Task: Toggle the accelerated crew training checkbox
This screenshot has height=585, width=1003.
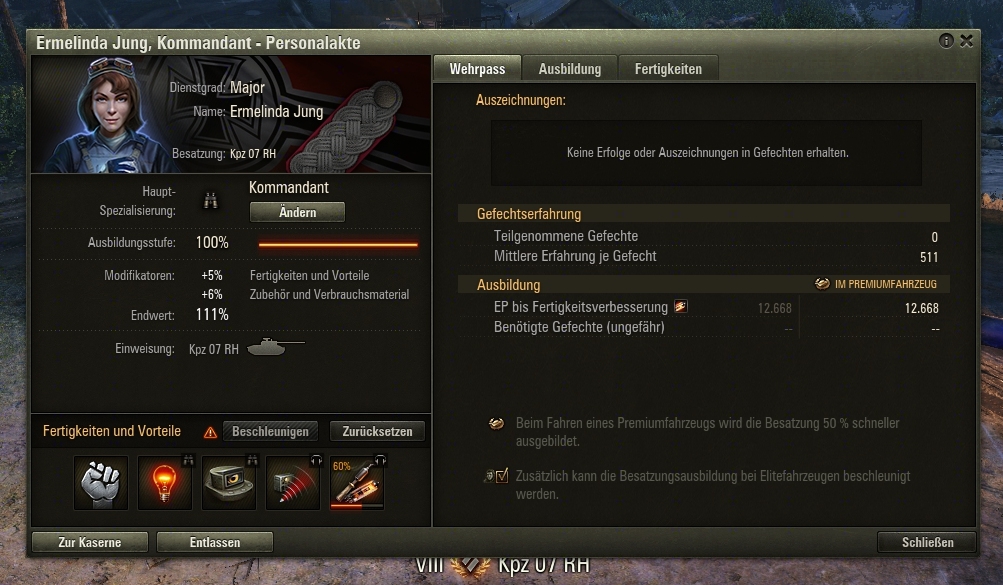Action: [x=502, y=476]
